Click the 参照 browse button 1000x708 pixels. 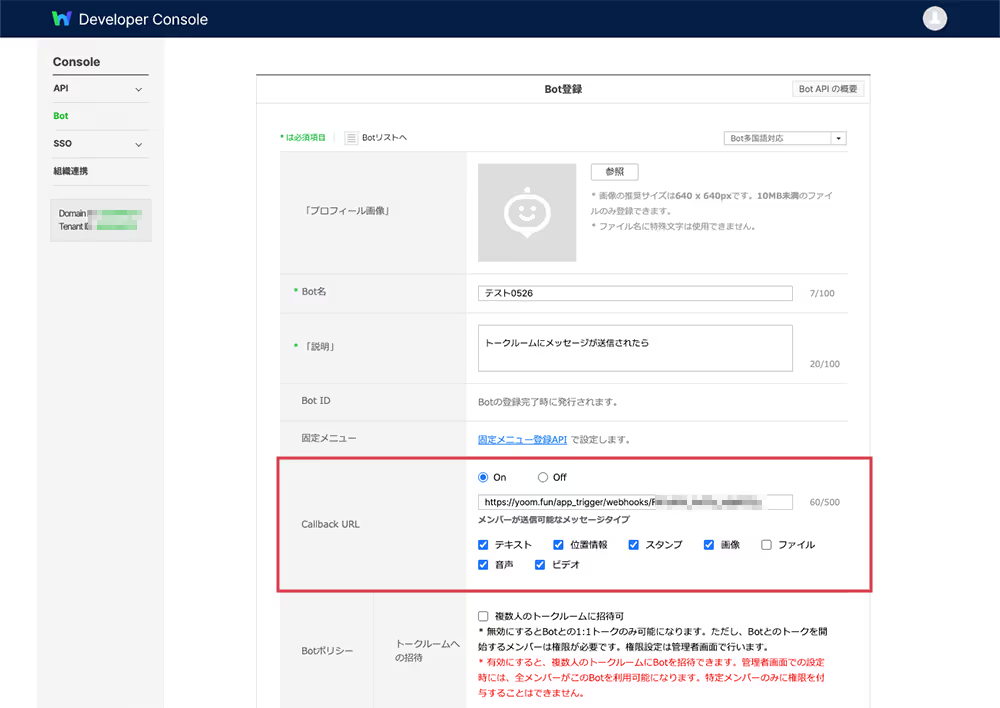pos(614,172)
